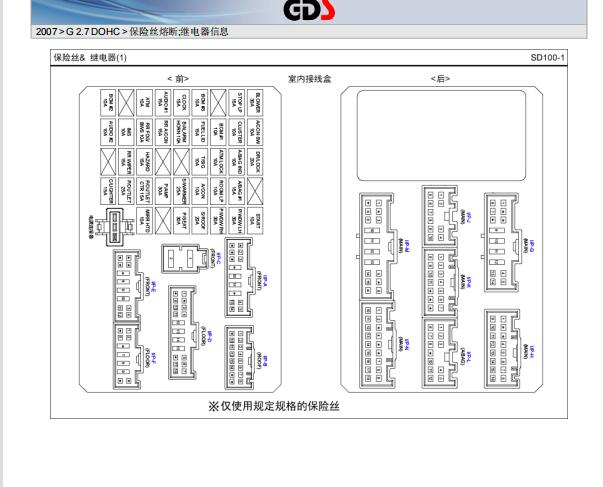
Task: Click the 仅使用规定规格的保险丝 note
Action: coord(274,406)
